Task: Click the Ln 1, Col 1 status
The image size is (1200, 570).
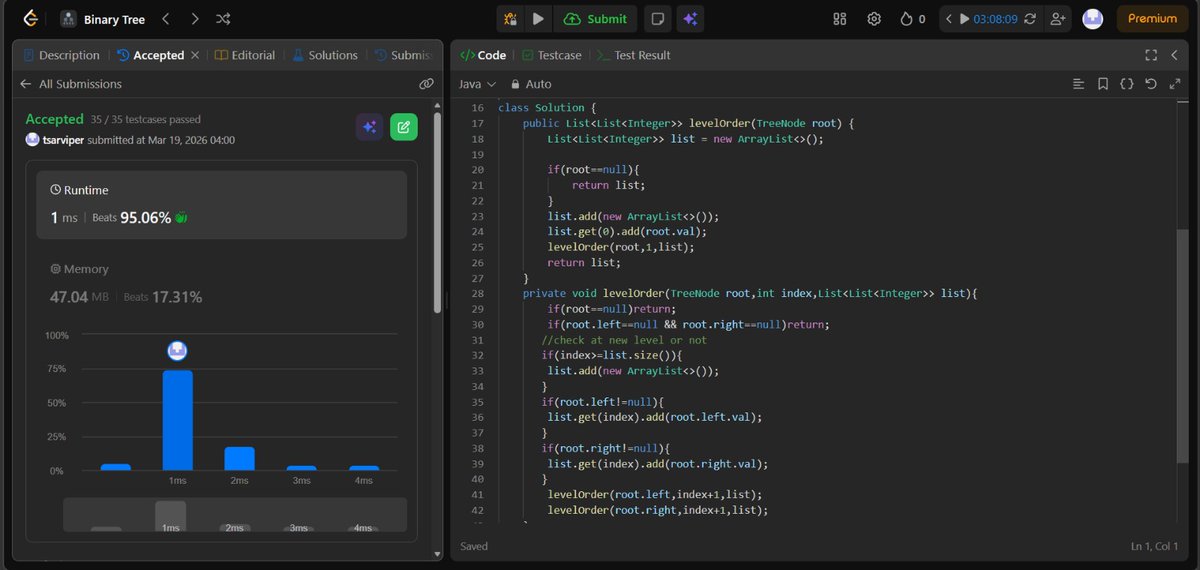Action: (x=1156, y=546)
